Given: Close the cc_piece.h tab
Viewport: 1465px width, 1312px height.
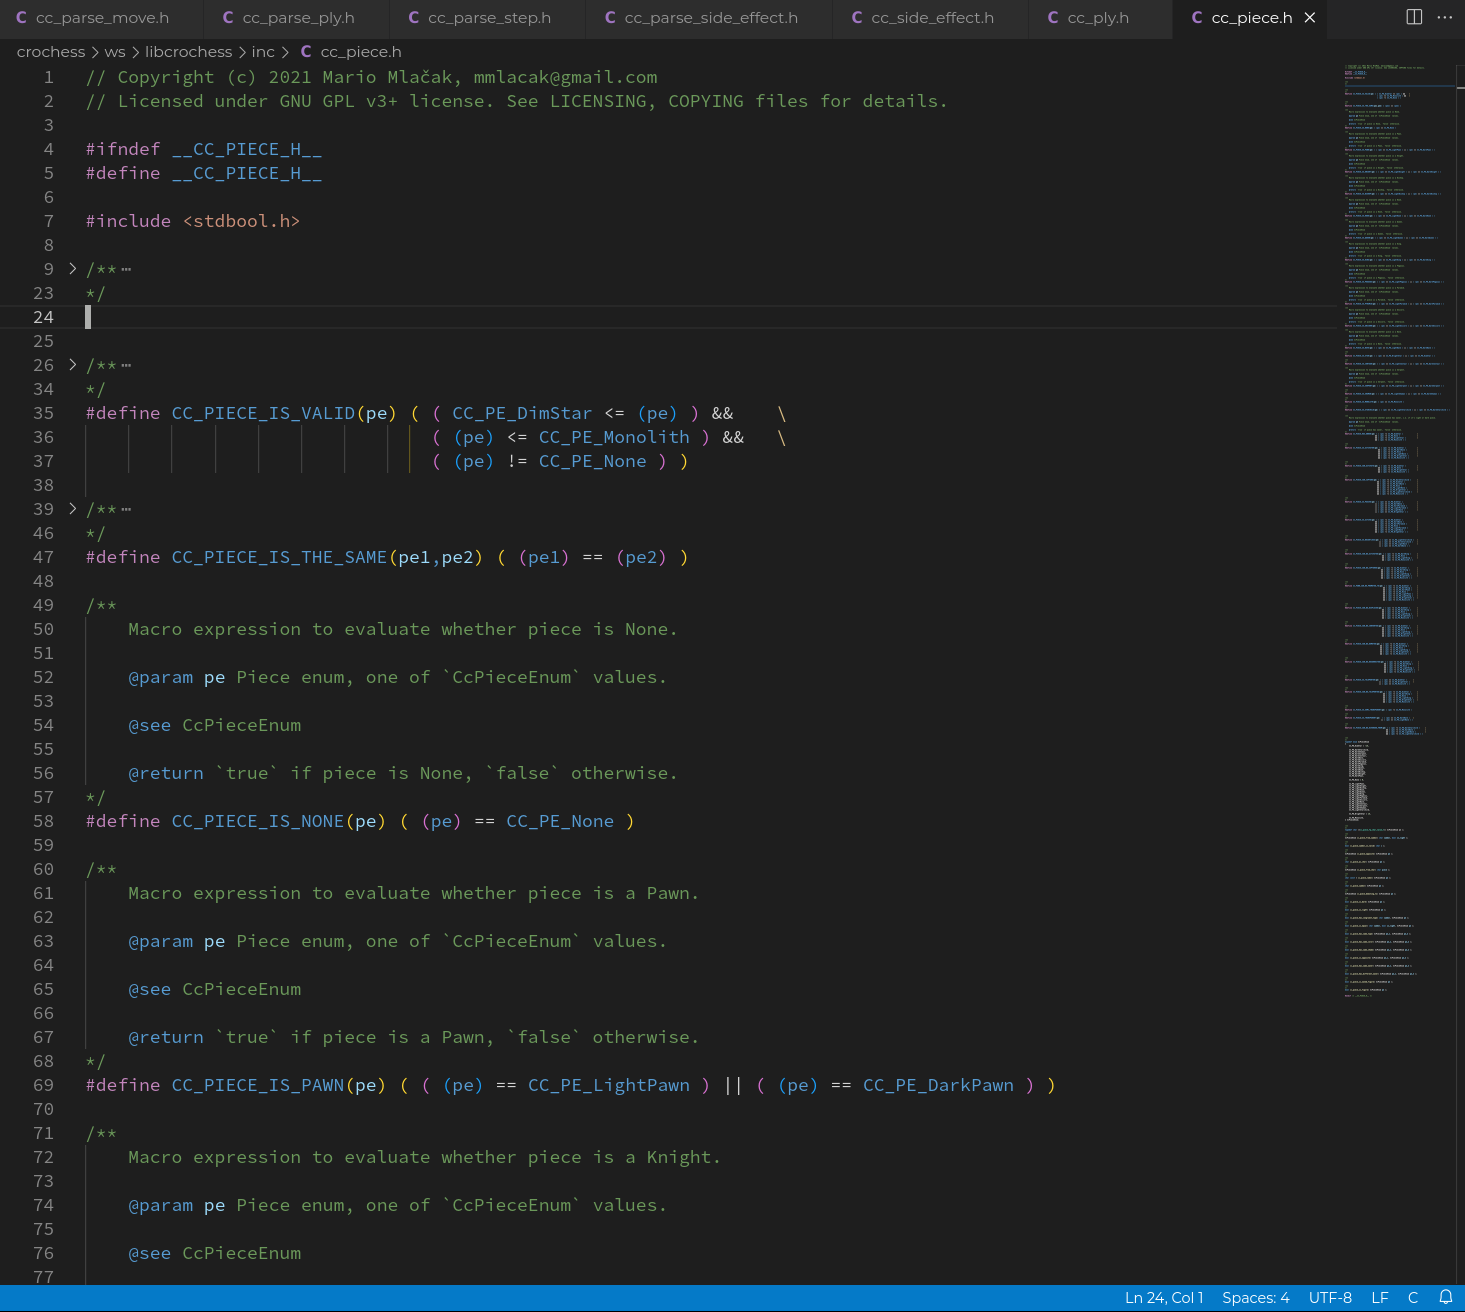Looking at the screenshot, I should pyautogui.click(x=1310, y=16).
